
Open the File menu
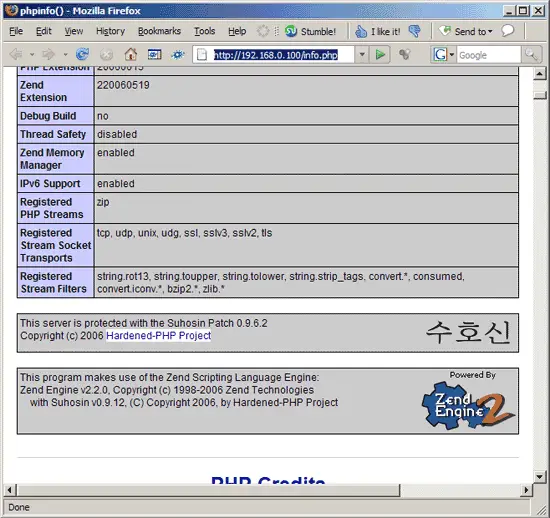(x=16, y=31)
